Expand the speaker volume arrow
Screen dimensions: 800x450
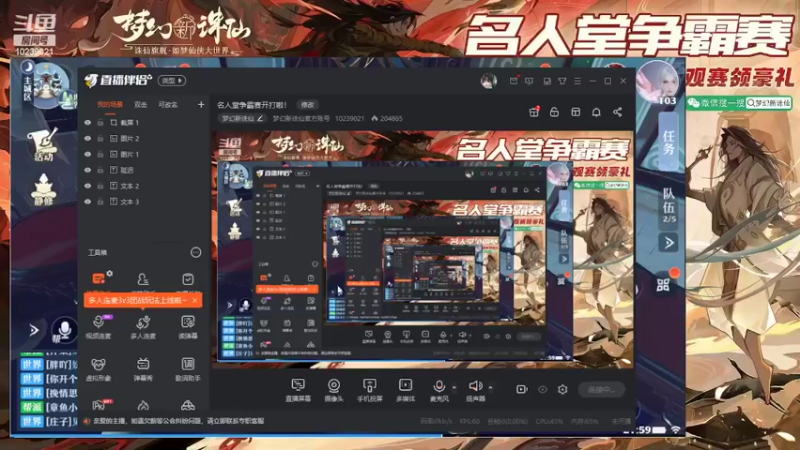490,387
